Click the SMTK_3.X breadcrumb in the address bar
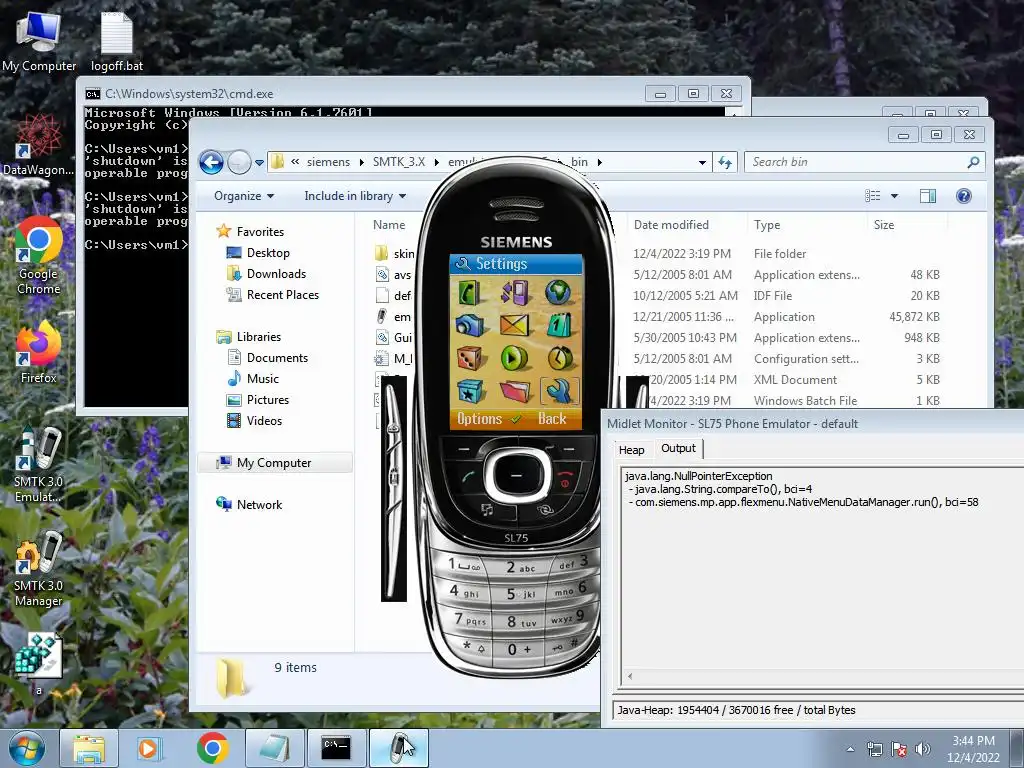The height and width of the screenshot is (768, 1024). (398, 162)
